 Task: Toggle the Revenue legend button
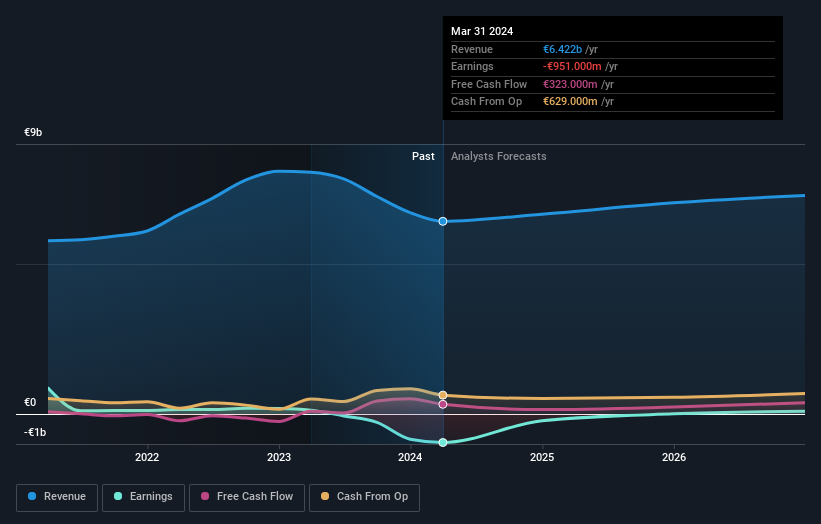click(x=57, y=497)
